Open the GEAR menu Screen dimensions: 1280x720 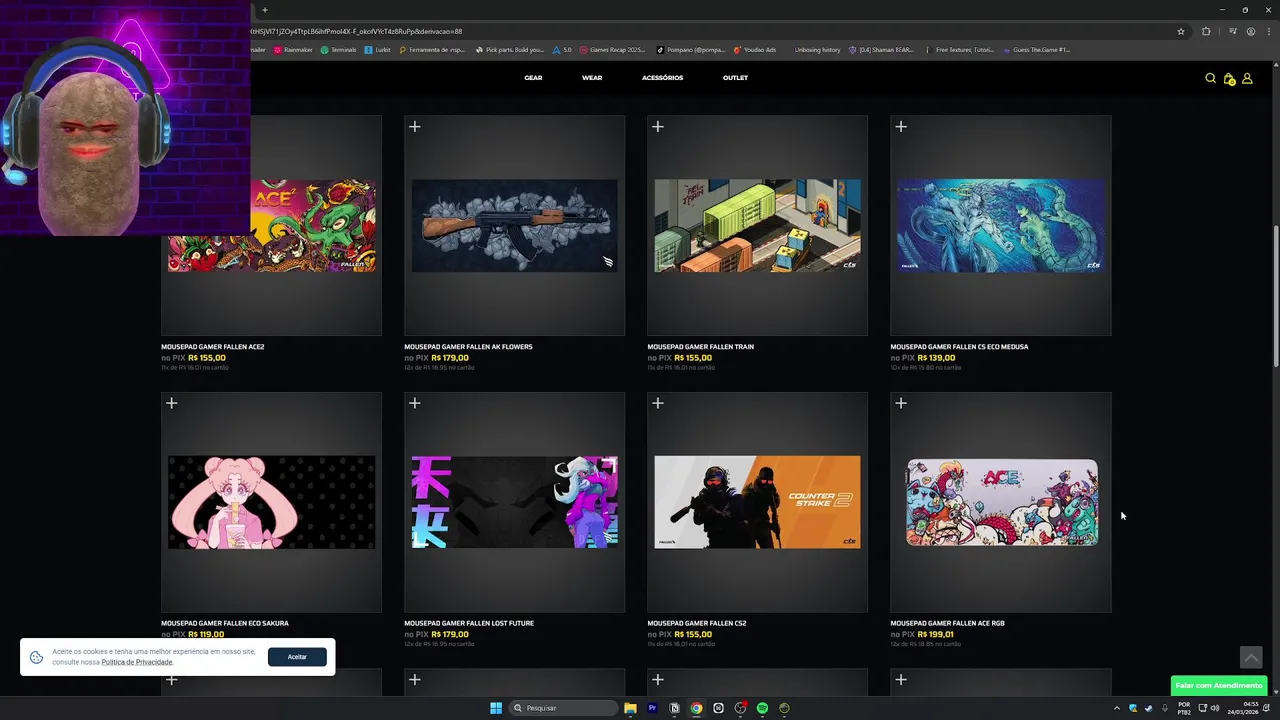click(533, 78)
